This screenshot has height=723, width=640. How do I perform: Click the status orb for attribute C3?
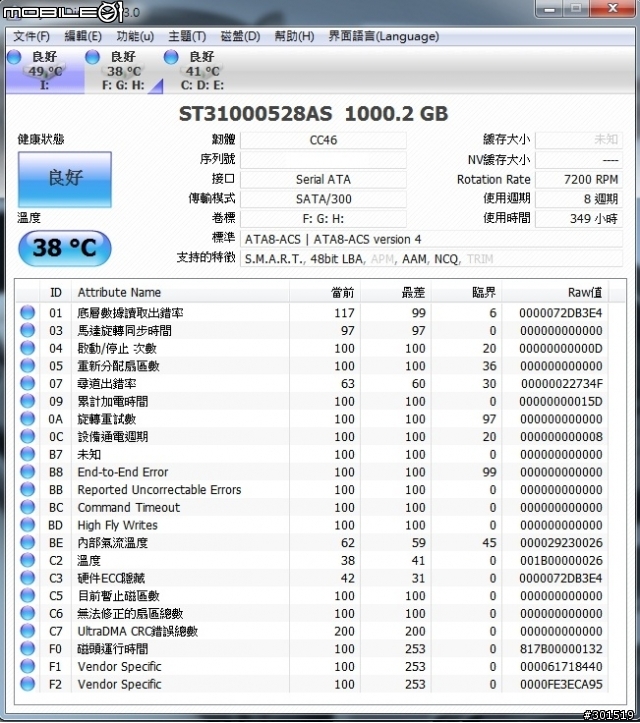tap(28, 578)
